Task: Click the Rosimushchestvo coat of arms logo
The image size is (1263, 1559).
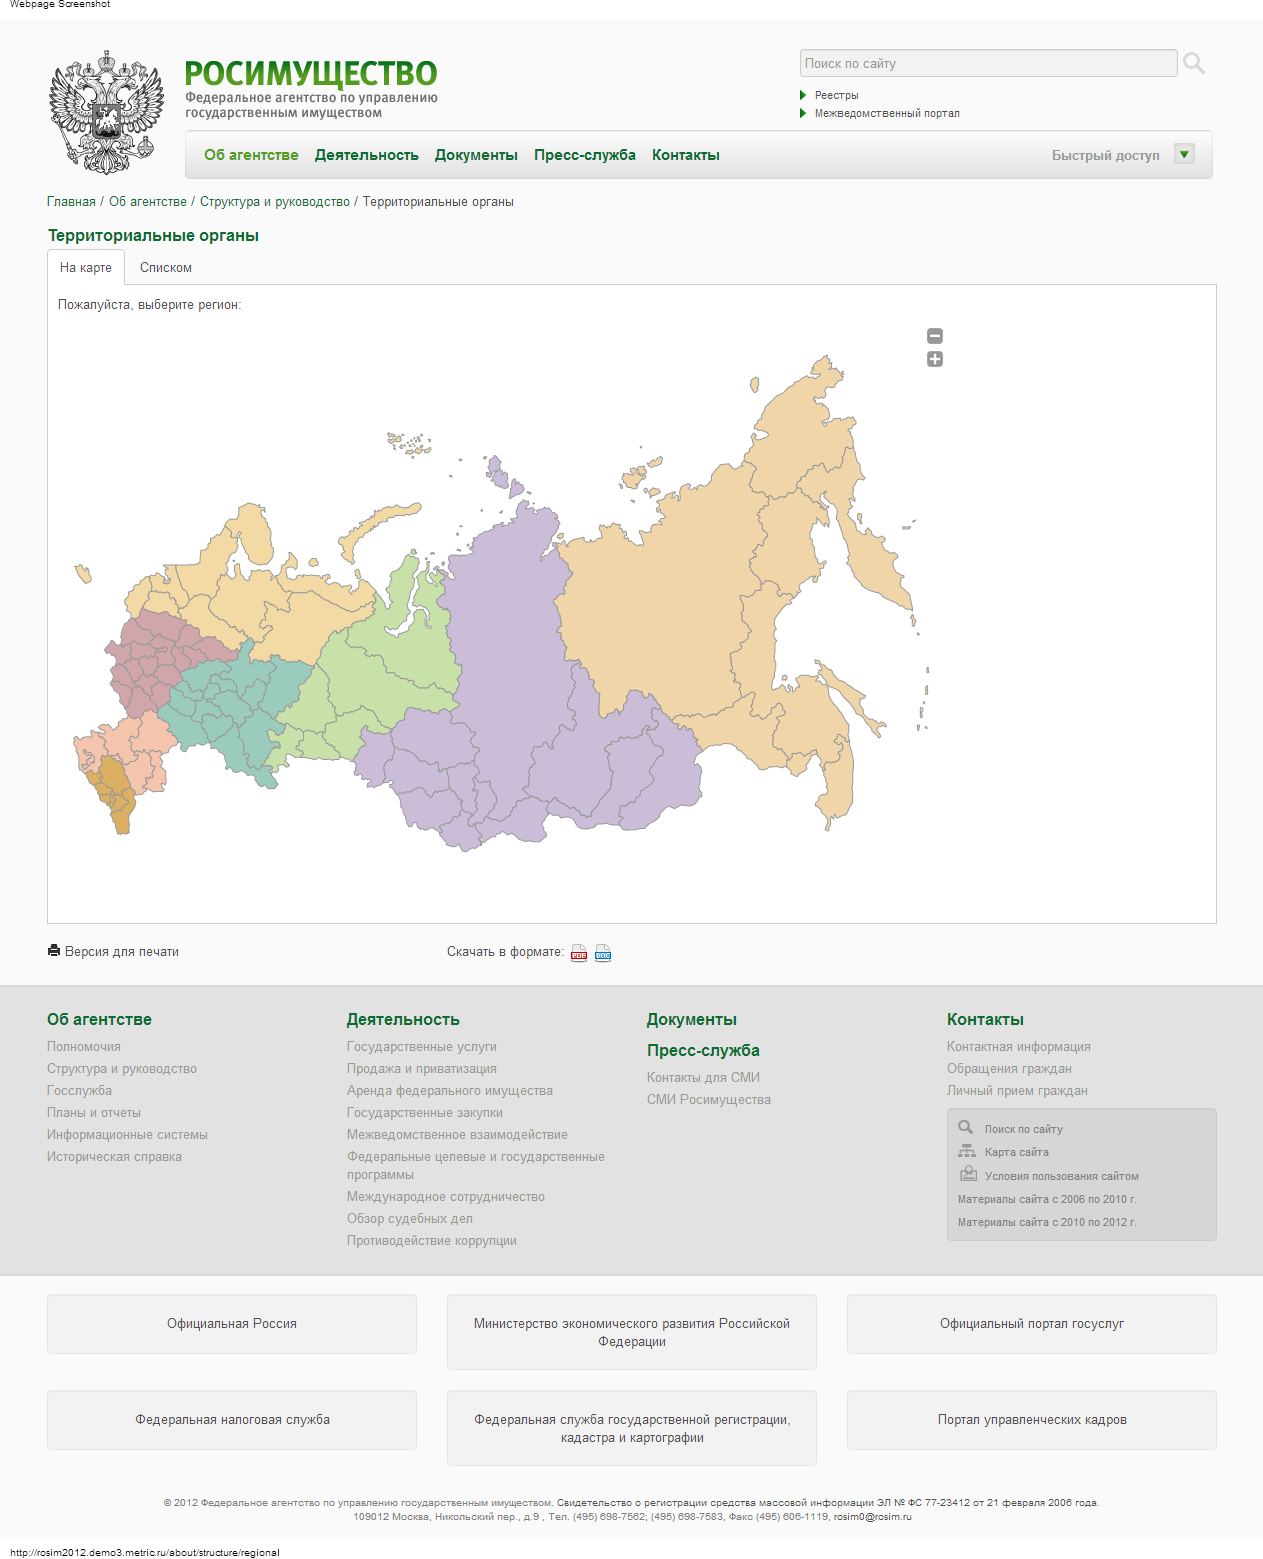Action: tap(106, 113)
